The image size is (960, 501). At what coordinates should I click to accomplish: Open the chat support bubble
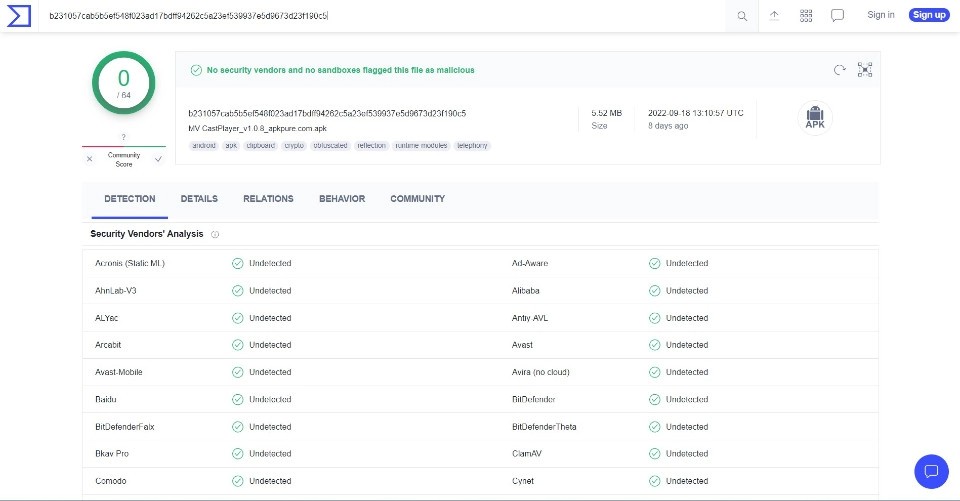931,472
